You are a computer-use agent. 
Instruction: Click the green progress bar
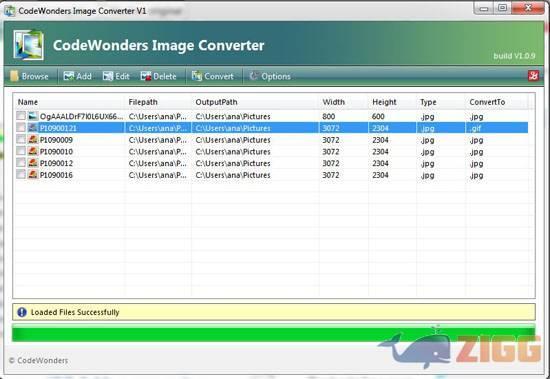(x=274, y=333)
